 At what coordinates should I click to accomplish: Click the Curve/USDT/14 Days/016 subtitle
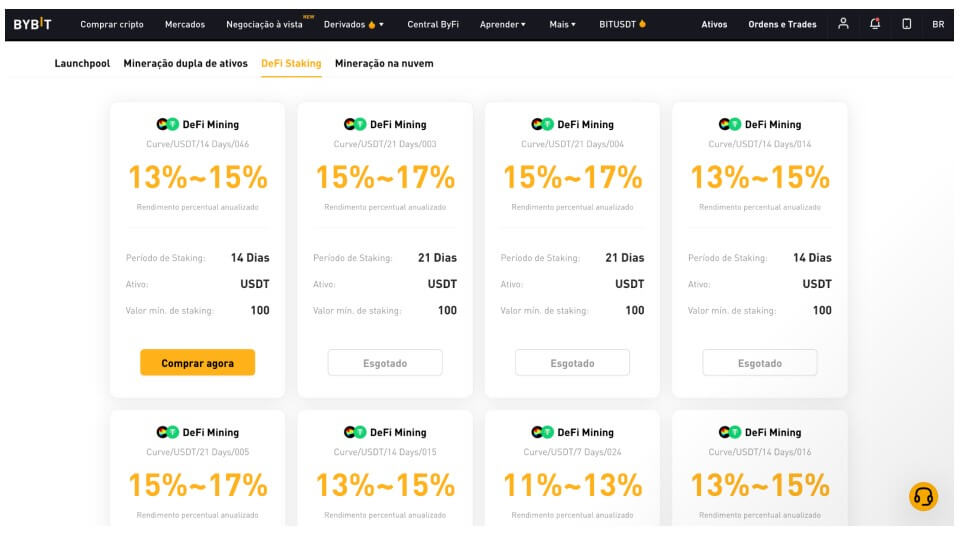[x=760, y=452]
